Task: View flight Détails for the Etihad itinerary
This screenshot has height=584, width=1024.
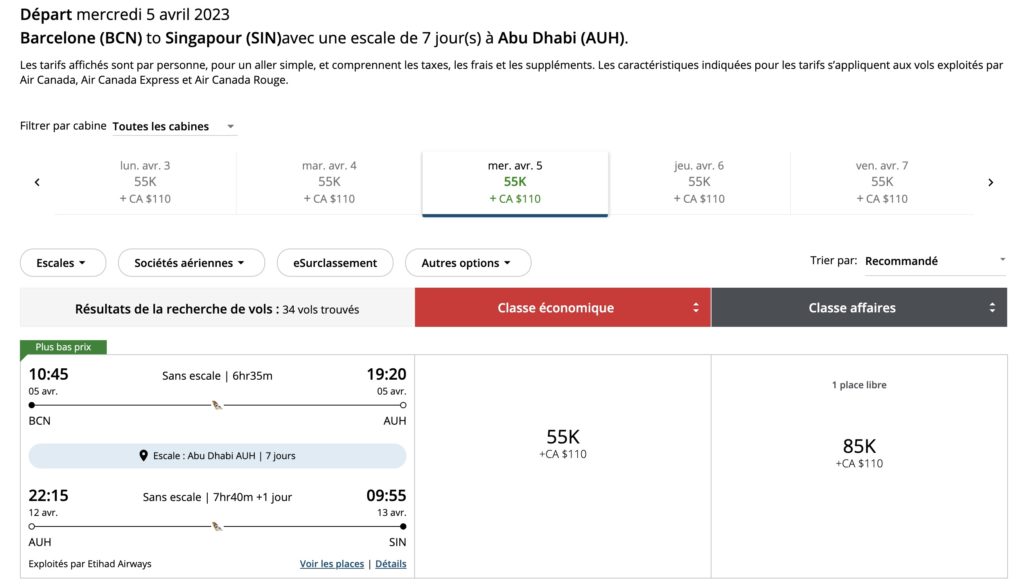Action: (x=390, y=563)
